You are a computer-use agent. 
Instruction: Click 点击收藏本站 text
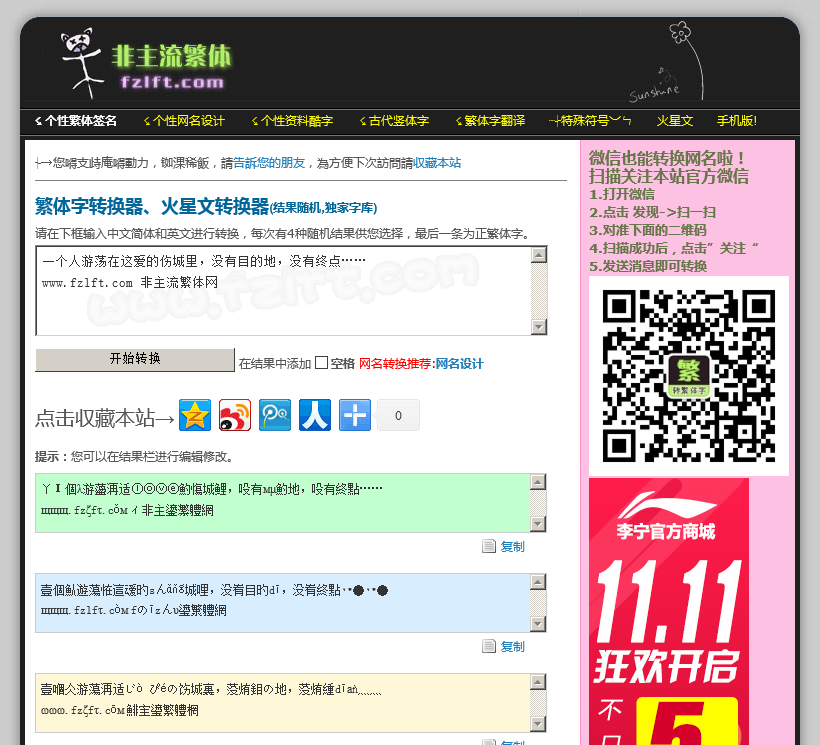click(x=105, y=418)
